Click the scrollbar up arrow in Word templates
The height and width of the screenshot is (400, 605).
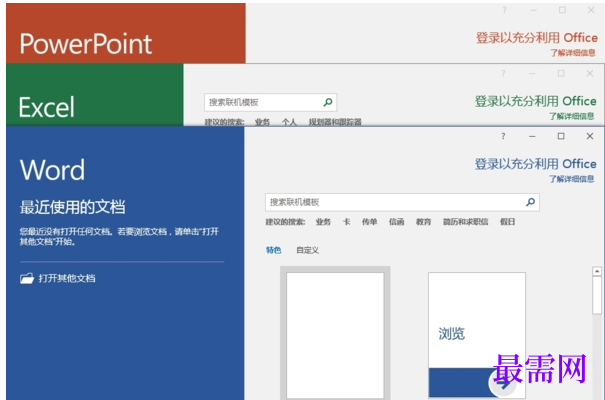click(597, 271)
